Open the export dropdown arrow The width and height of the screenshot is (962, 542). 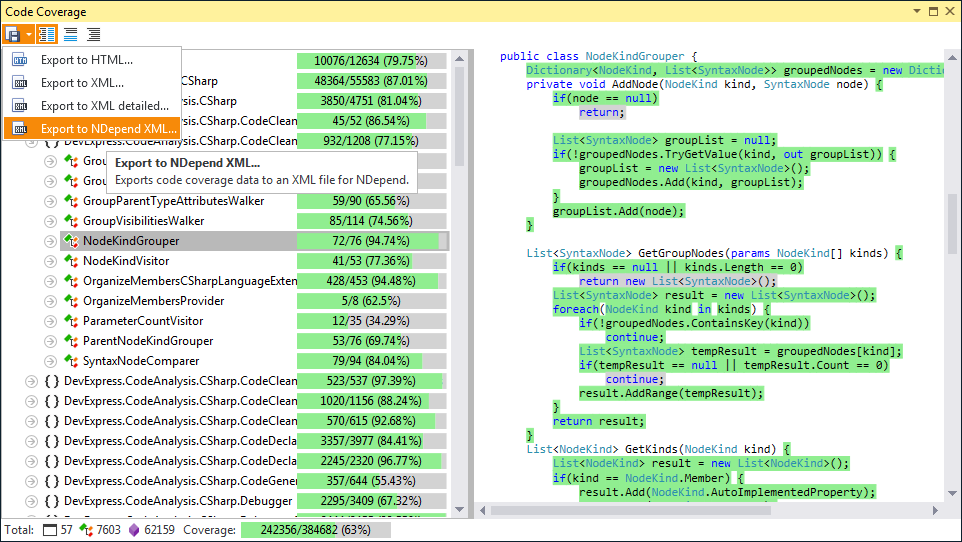28,34
